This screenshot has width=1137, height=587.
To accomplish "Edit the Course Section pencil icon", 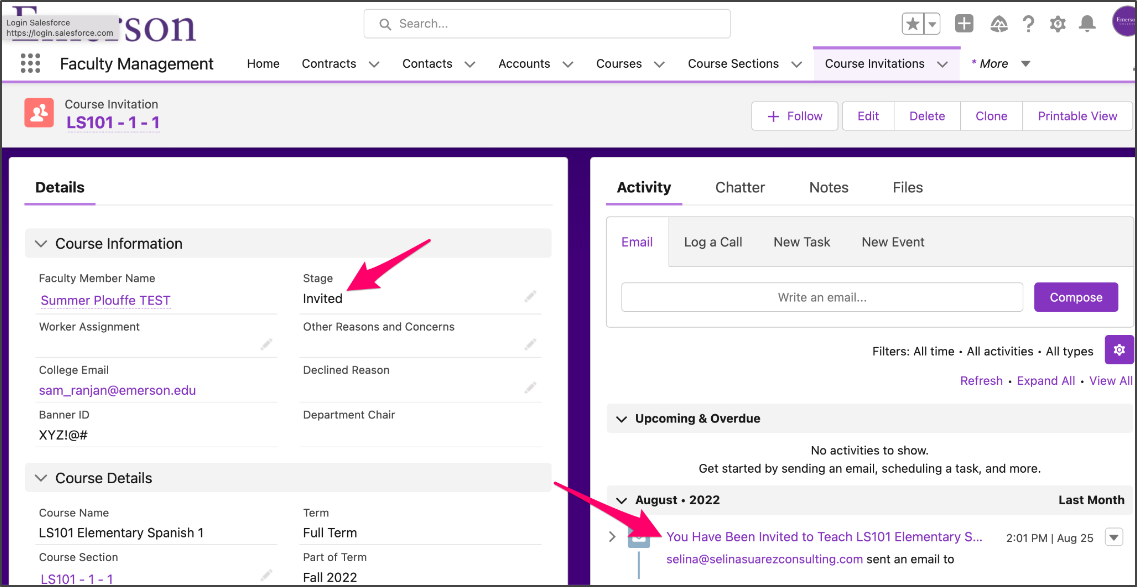I will [x=267, y=575].
